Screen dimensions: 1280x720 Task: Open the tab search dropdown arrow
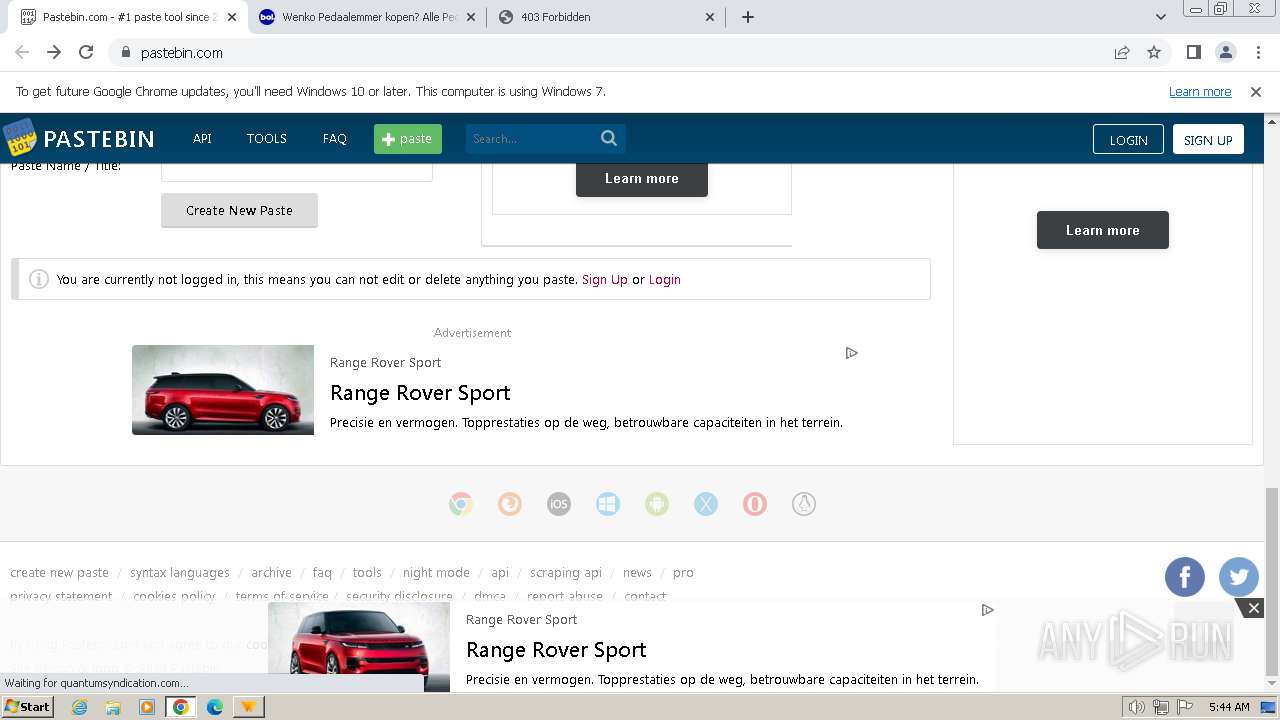[x=1161, y=17]
